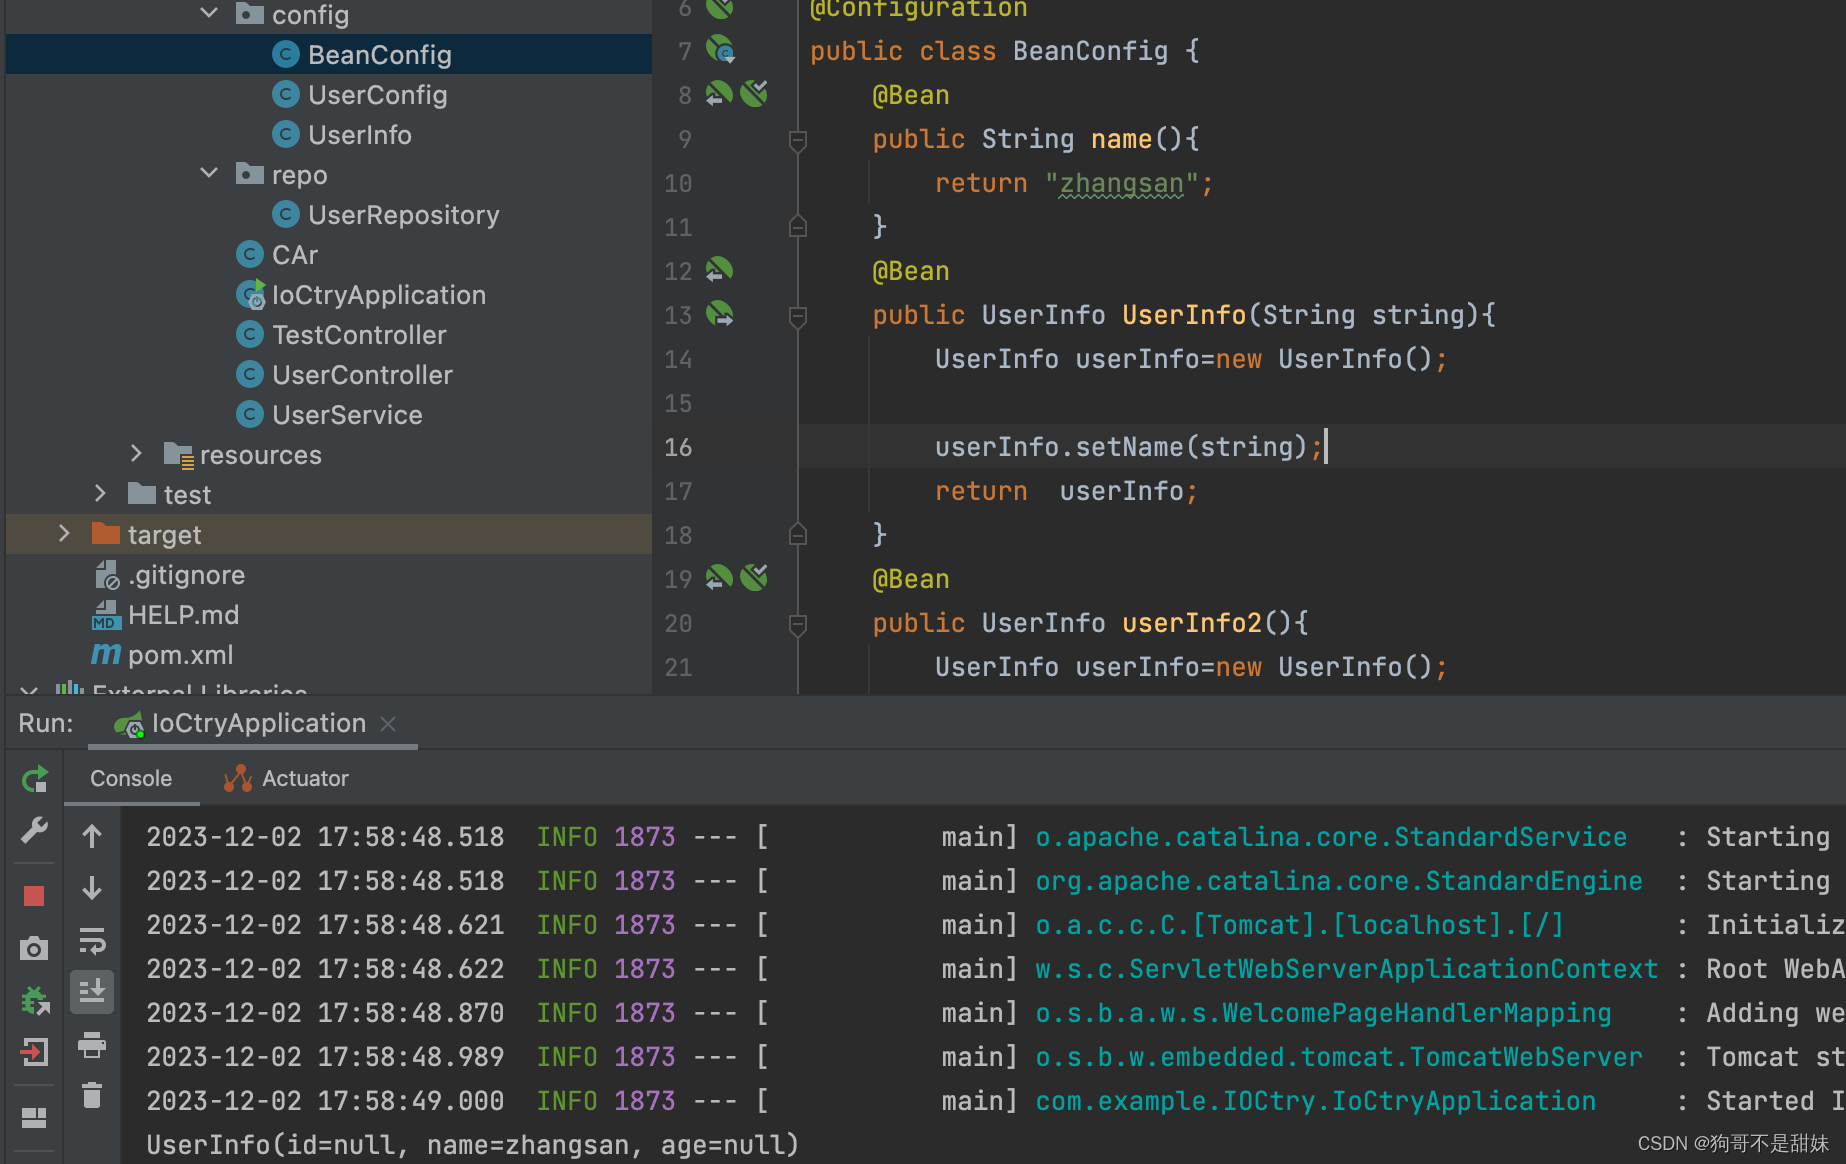Collapse the config folder in project tree

click(209, 14)
